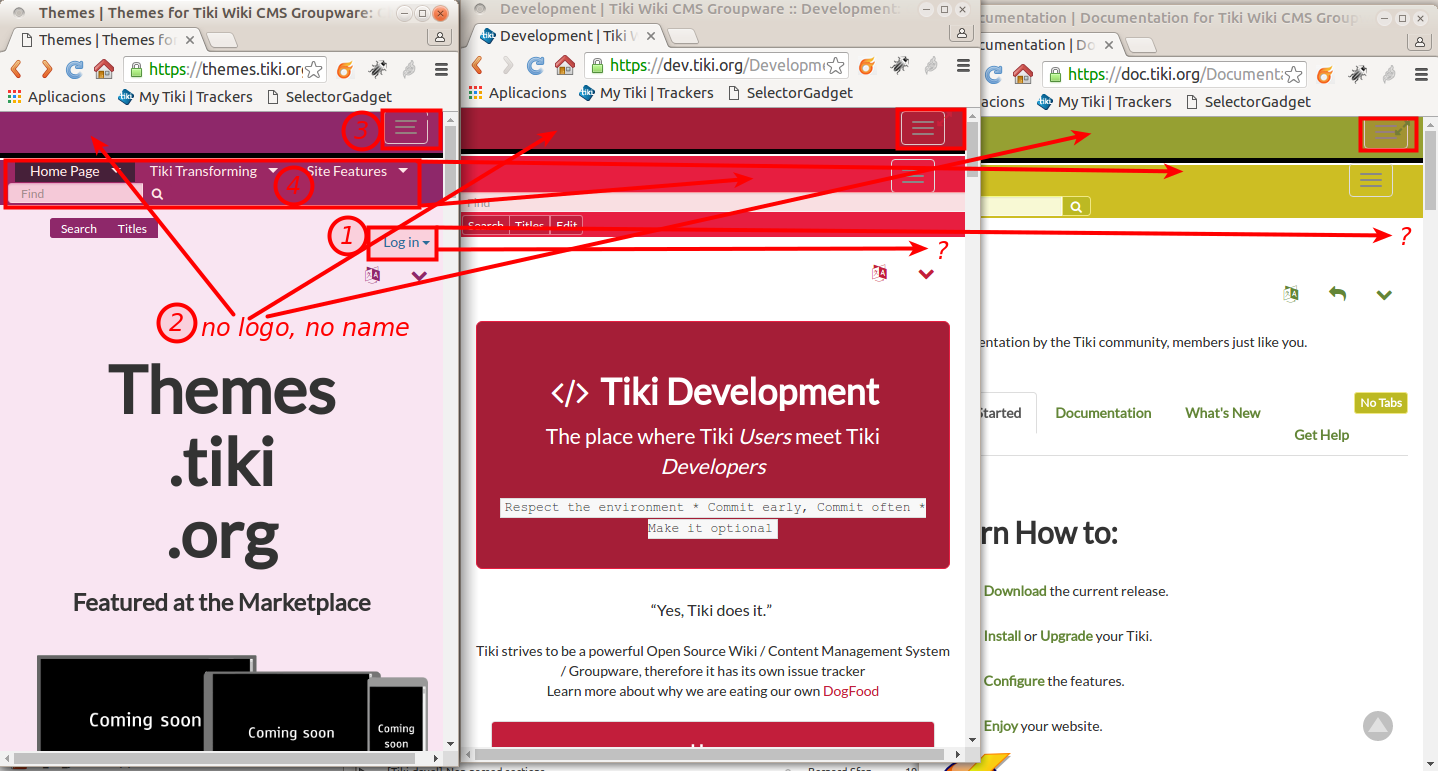Click the feather extension icon in Documentation window
The width and height of the screenshot is (1438, 771).
tap(1389, 74)
